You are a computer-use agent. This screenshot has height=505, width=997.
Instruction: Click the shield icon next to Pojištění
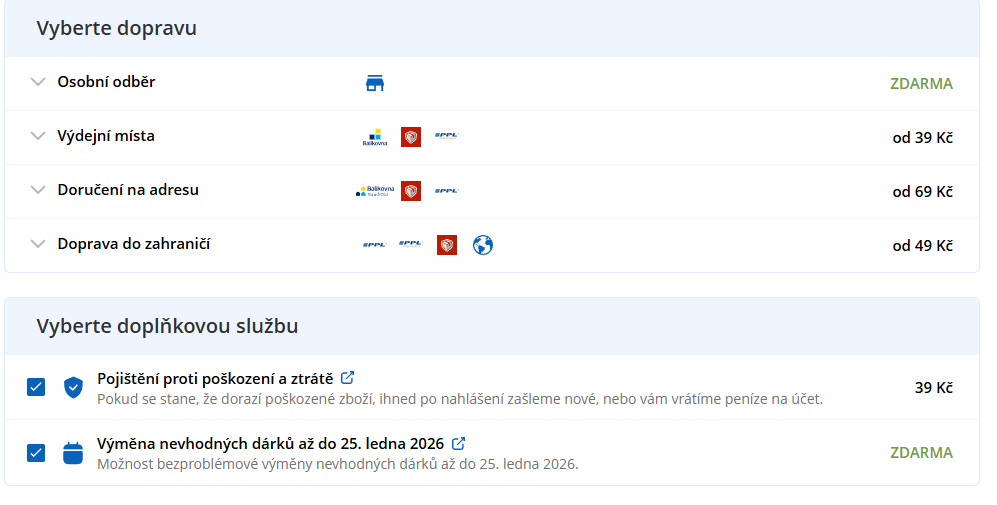tap(73, 387)
